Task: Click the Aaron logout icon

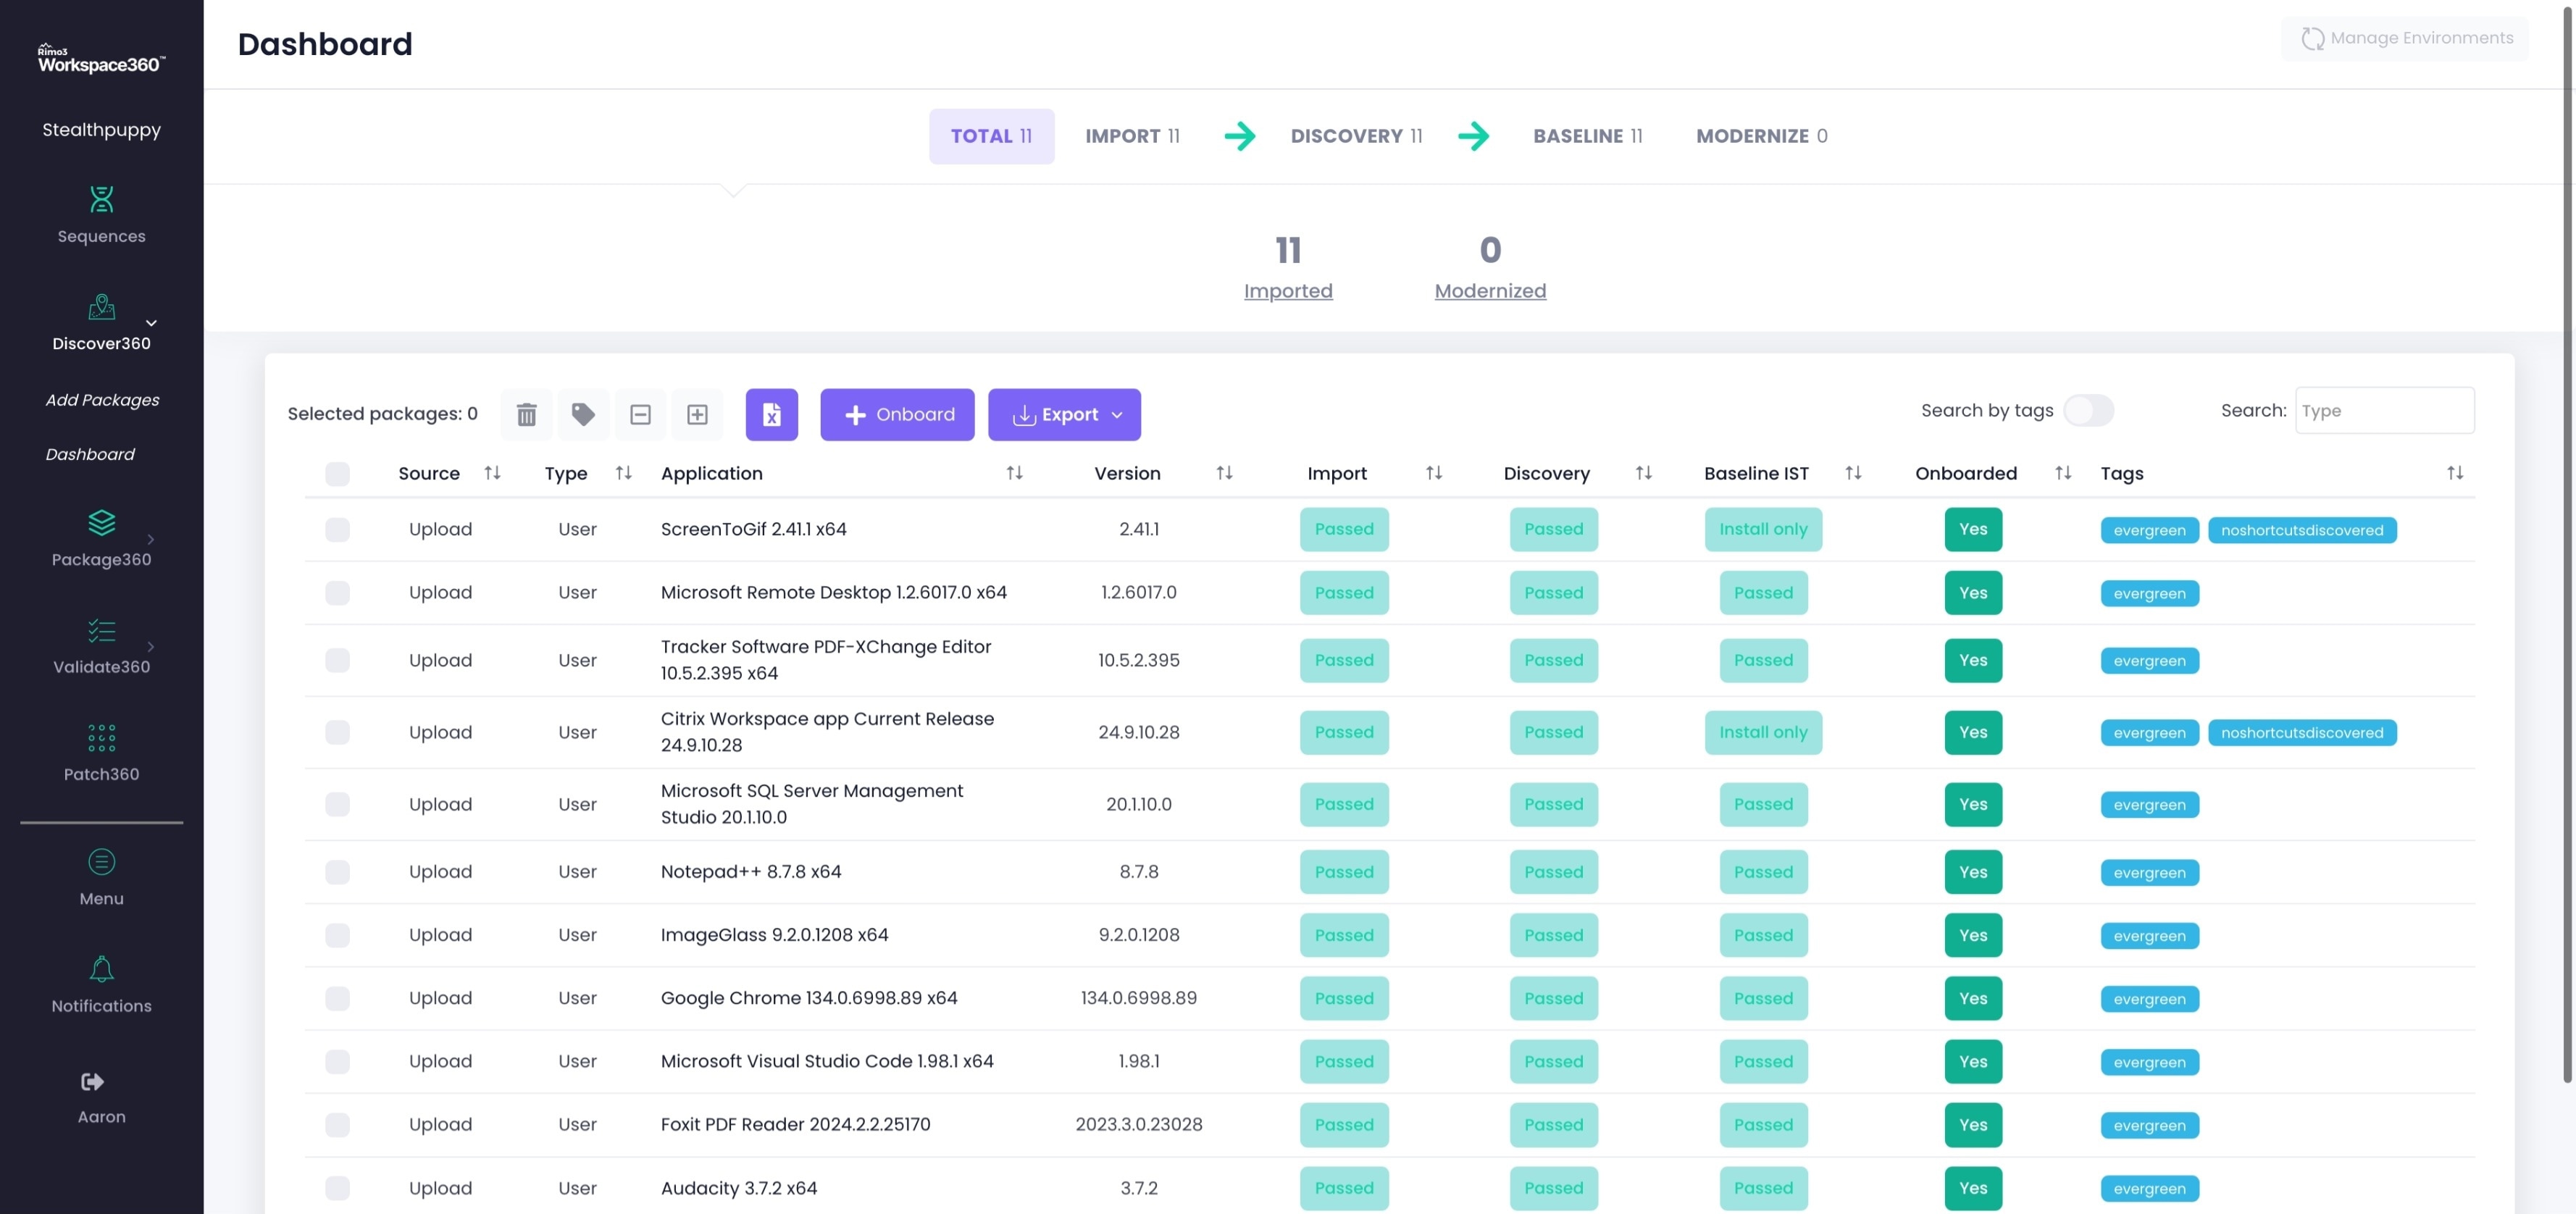Action: point(92,1081)
